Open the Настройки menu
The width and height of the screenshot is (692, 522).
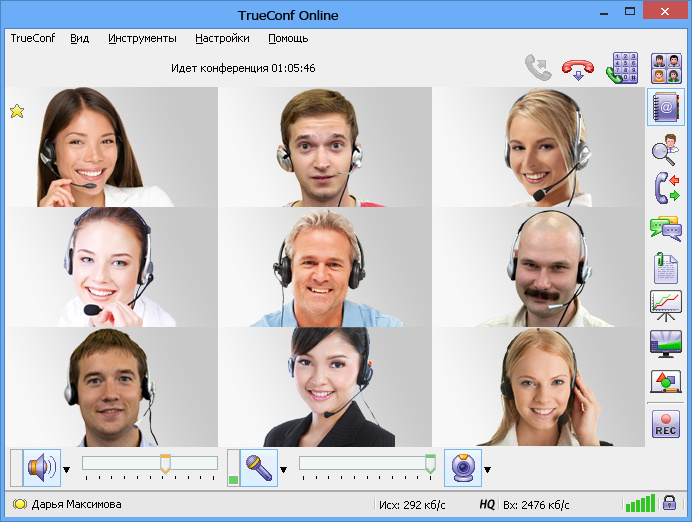[x=222, y=38]
